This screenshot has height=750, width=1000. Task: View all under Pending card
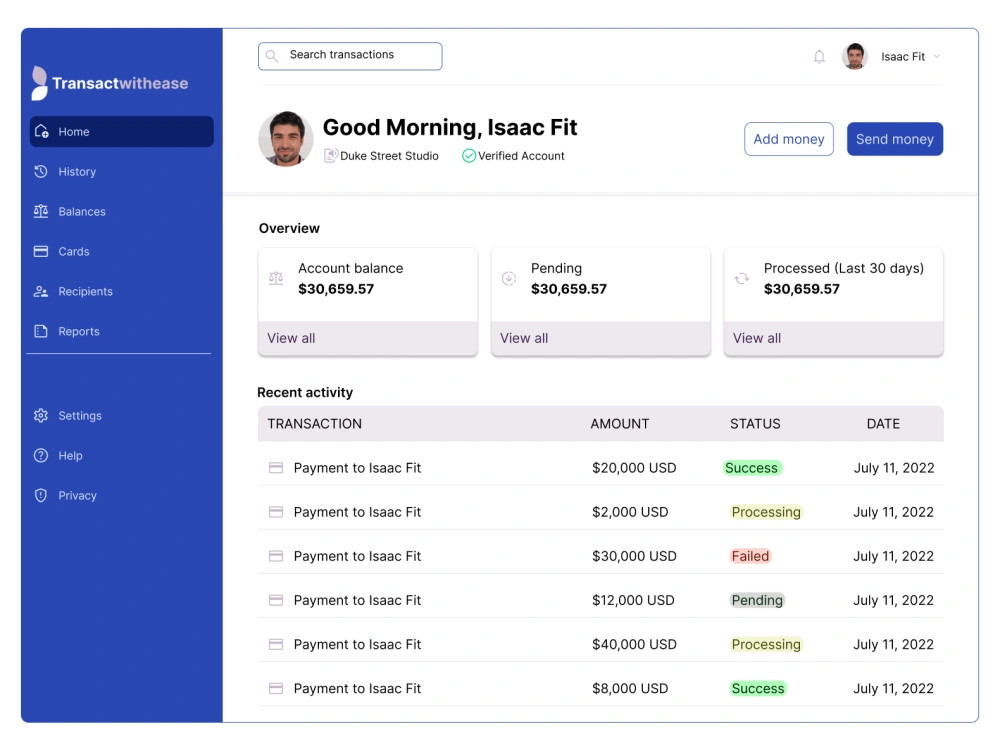click(x=524, y=338)
